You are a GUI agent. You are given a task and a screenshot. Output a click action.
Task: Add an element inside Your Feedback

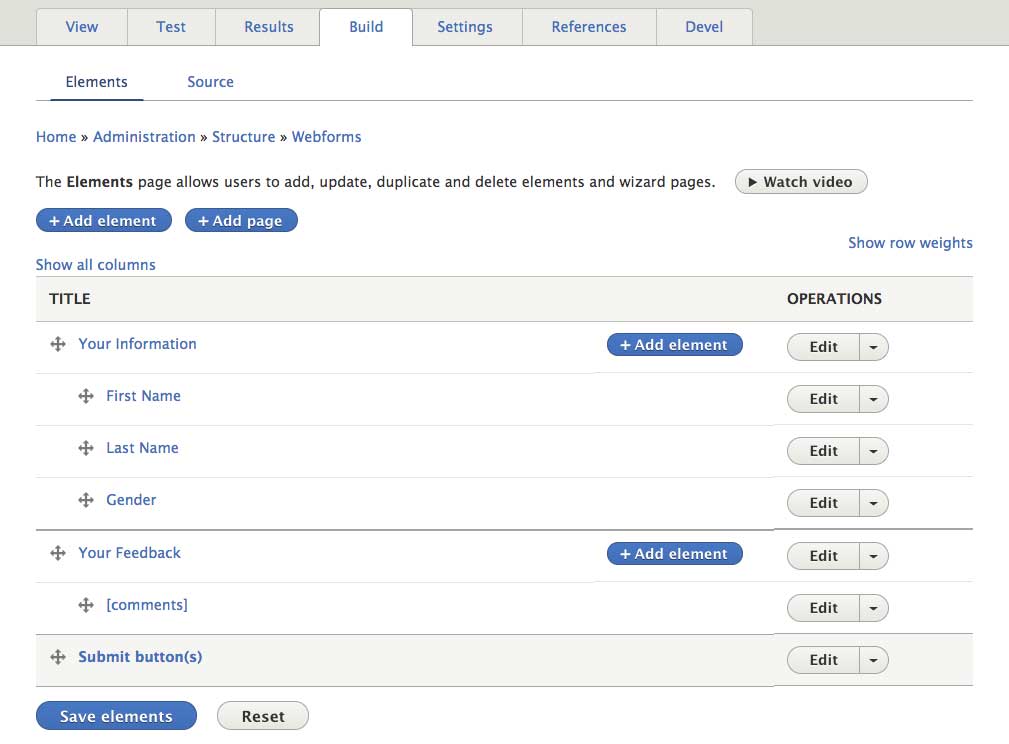click(674, 553)
